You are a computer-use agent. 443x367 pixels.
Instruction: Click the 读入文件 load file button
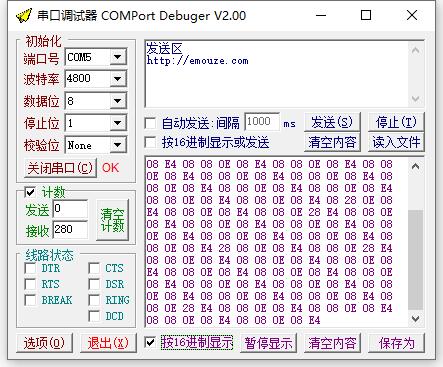tap(396, 142)
